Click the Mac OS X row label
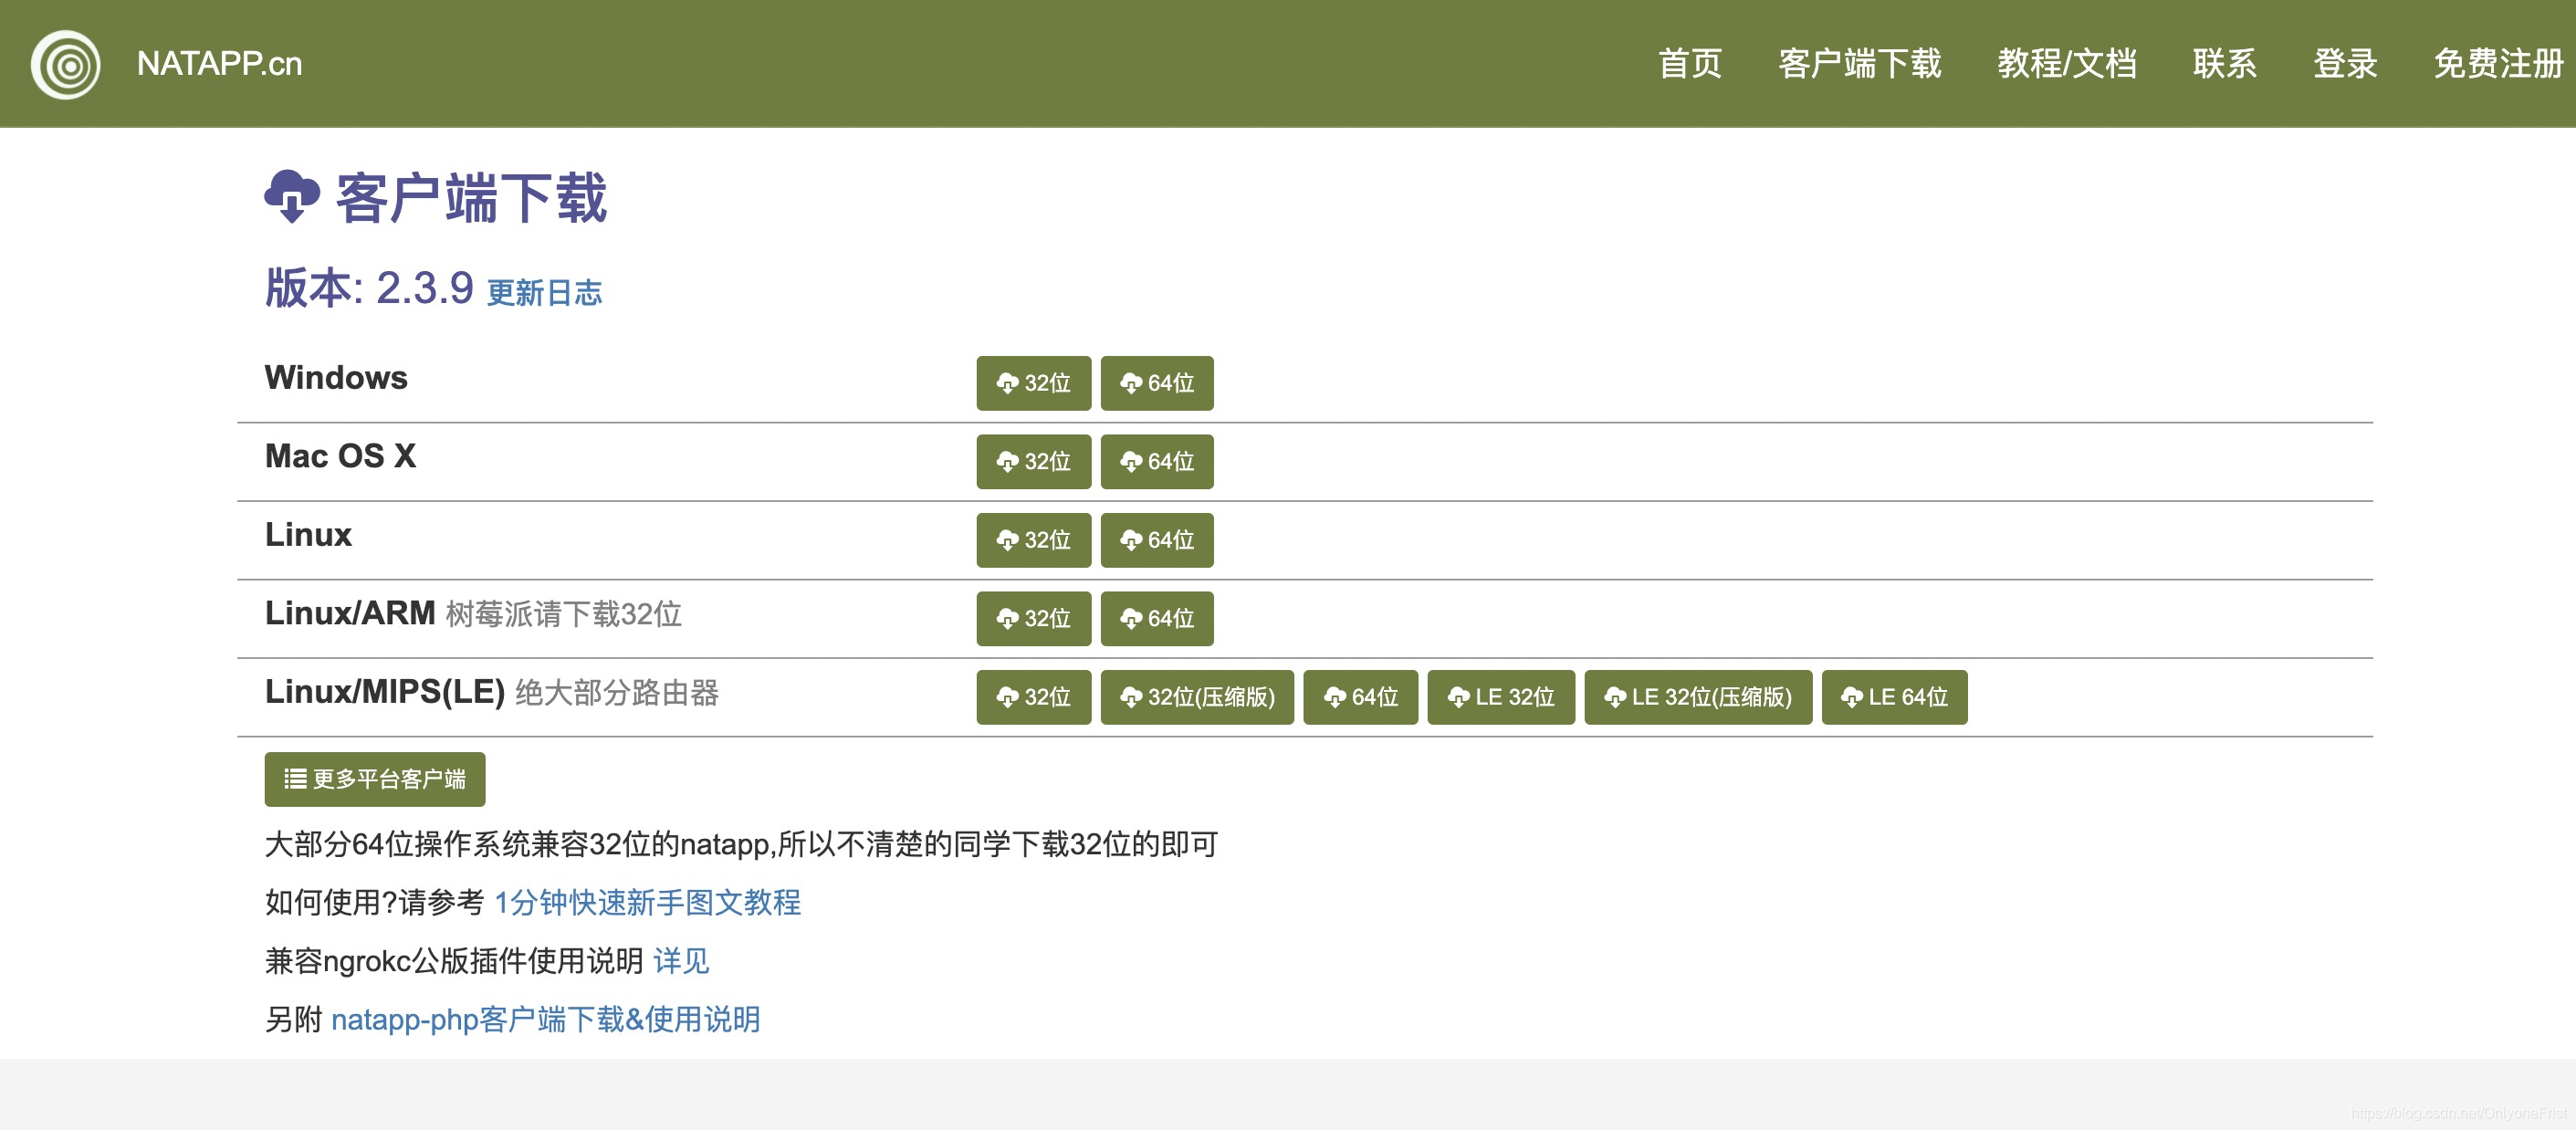This screenshot has height=1130, width=2576. tap(340, 456)
